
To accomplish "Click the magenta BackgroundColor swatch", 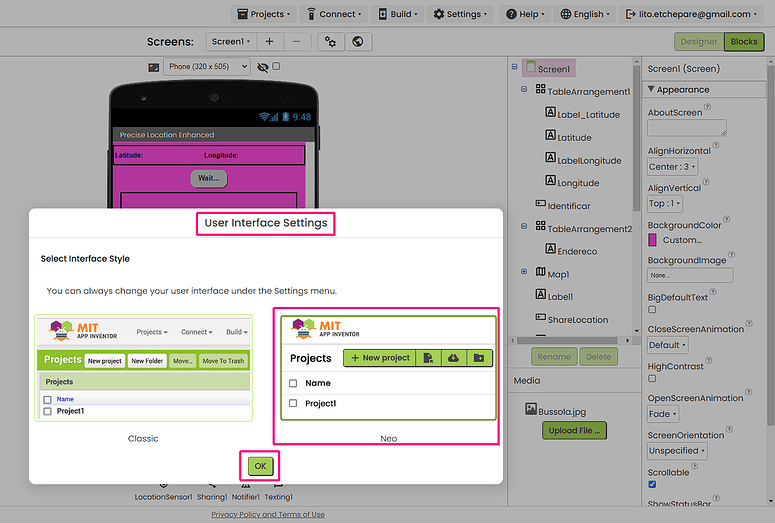I will [x=653, y=240].
